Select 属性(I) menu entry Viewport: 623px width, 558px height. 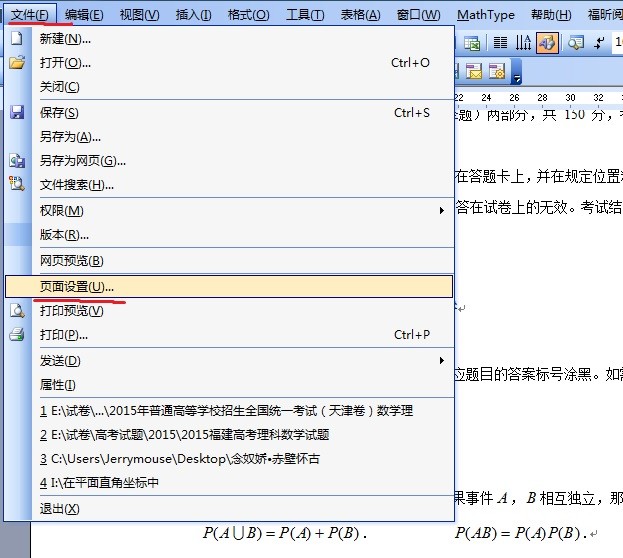[x=229, y=384]
